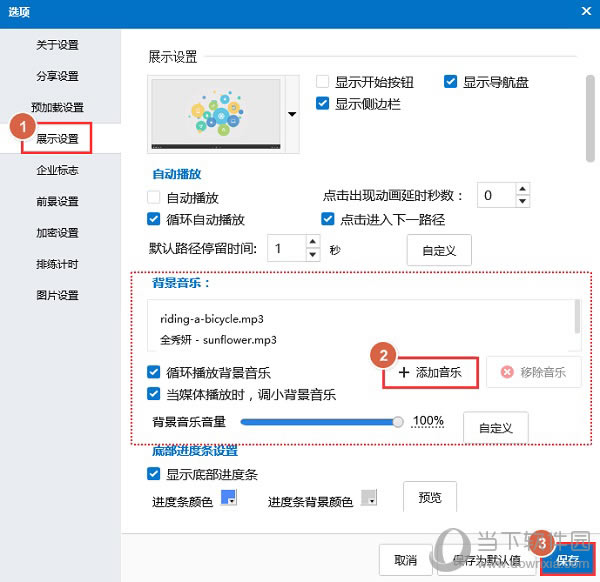This screenshot has width=600, height=582.
Task: Open the 进度条背景颜色 color dropdown
Action: click(369, 499)
